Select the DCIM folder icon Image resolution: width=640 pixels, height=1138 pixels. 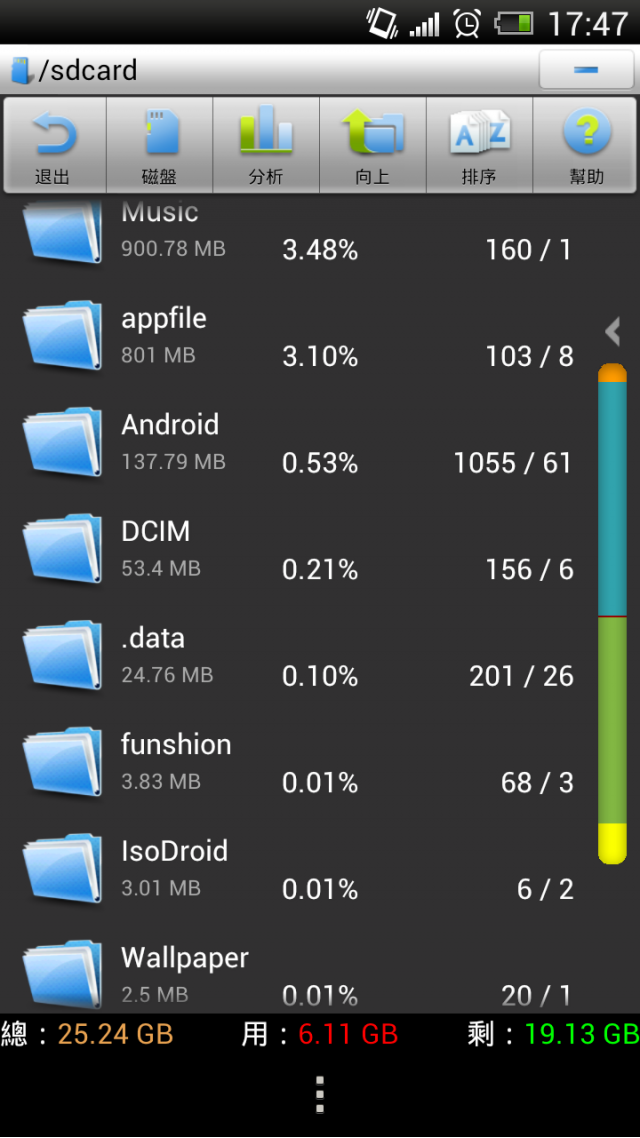tap(62, 549)
